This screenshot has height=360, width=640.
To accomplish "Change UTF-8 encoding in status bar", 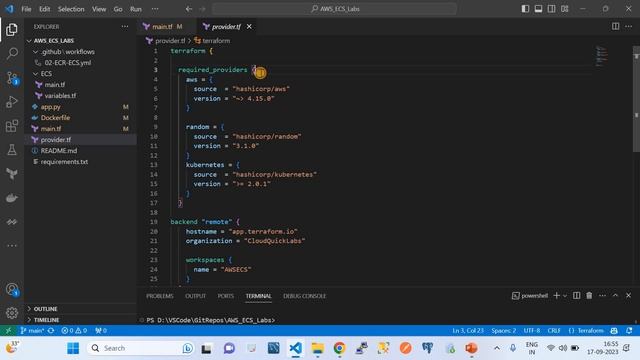I will click(x=532, y=331).
